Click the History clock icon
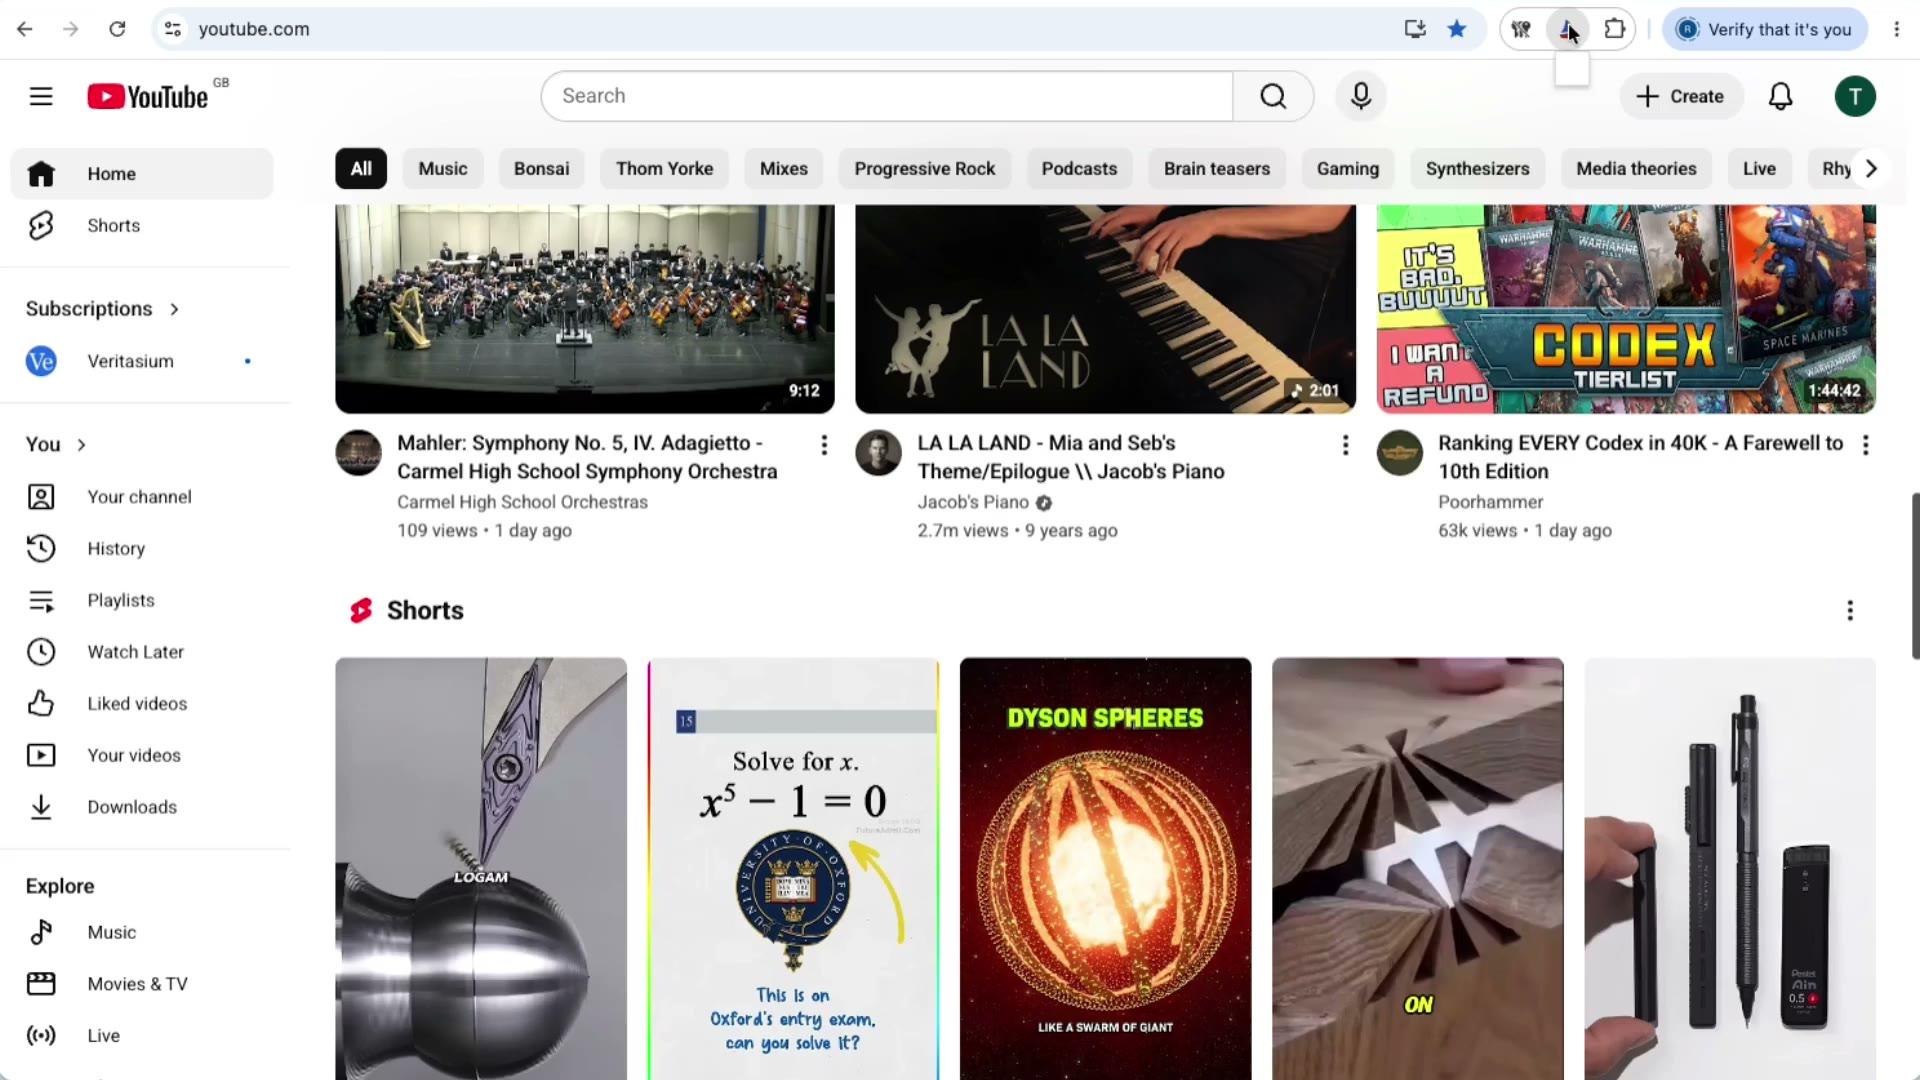1920x1080 pixels. coord(41,548)
